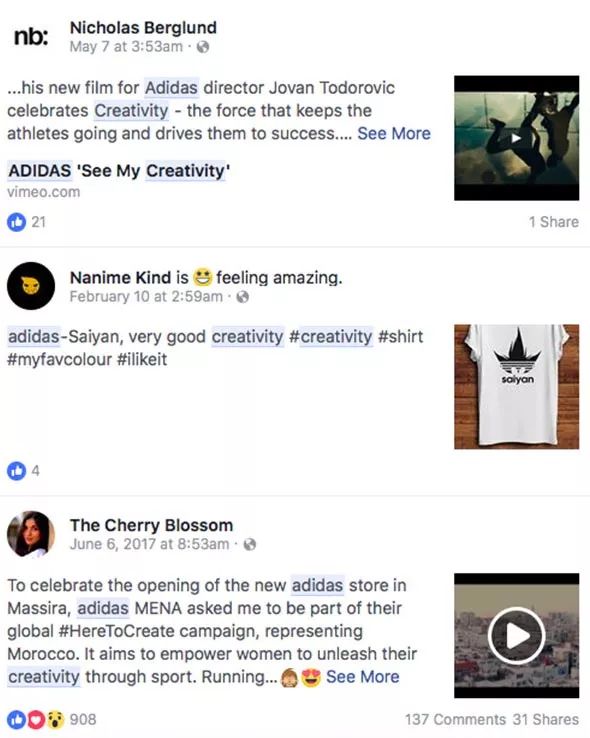Screen dimensions: 590x738
Task: Play The Cherry Blossom's video
Action: 517,635
